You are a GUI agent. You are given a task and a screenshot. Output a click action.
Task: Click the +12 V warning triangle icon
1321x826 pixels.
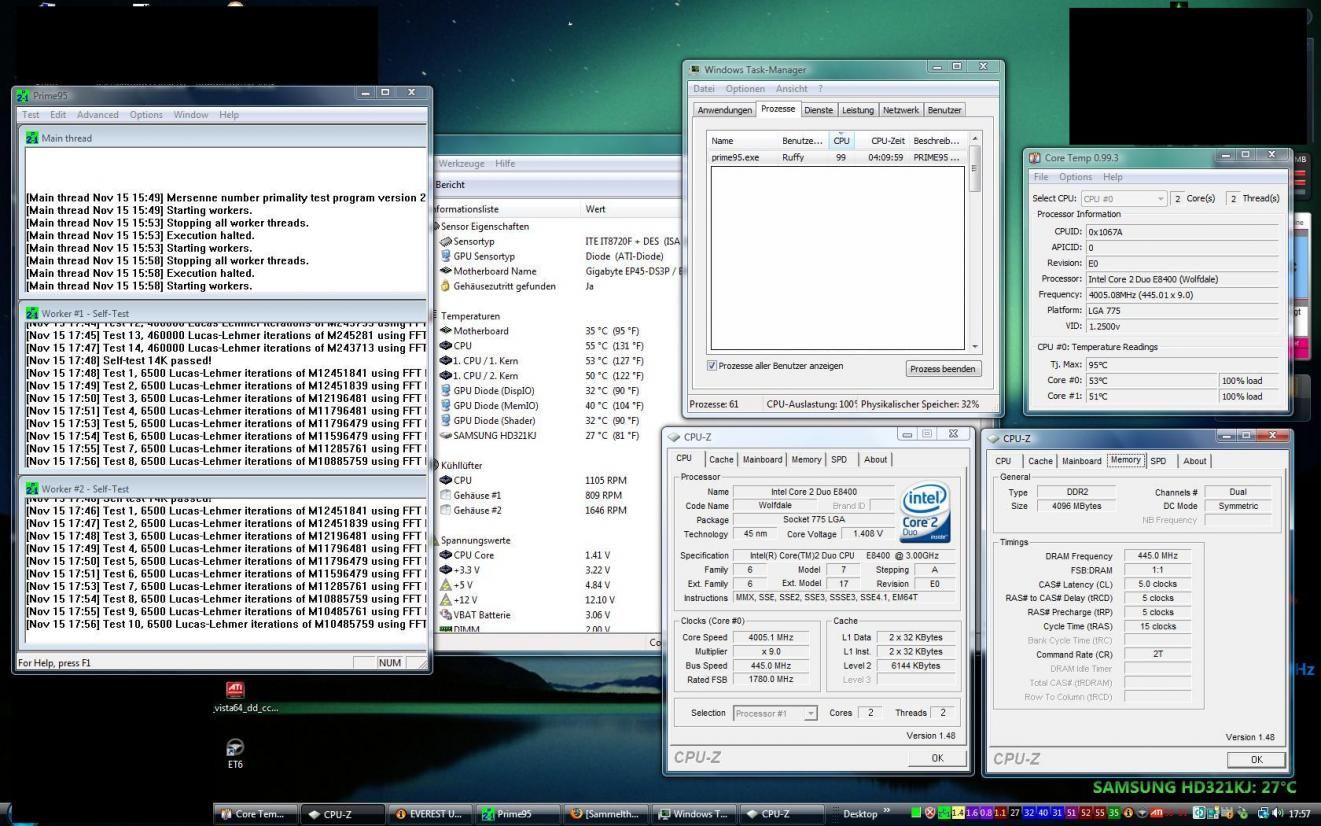(446, 599)
